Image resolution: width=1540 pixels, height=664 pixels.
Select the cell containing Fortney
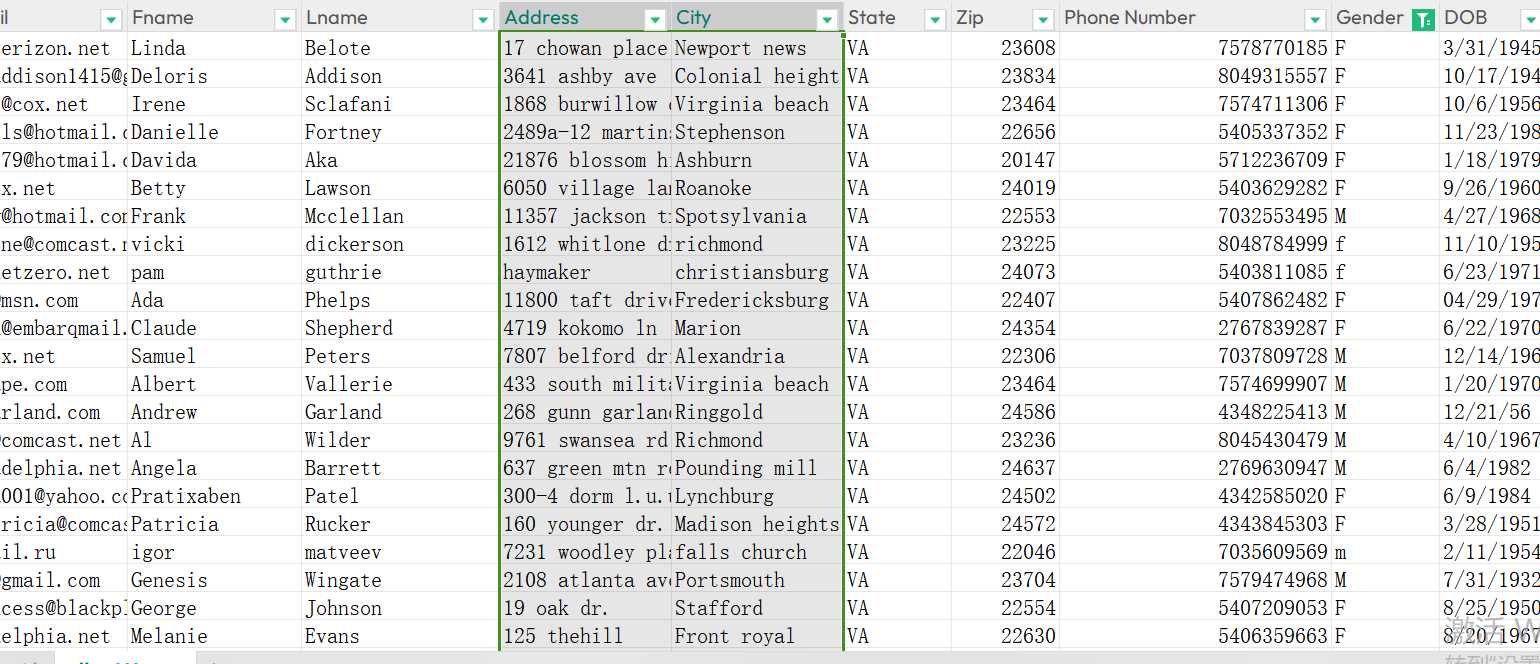[x=400, y=132]
